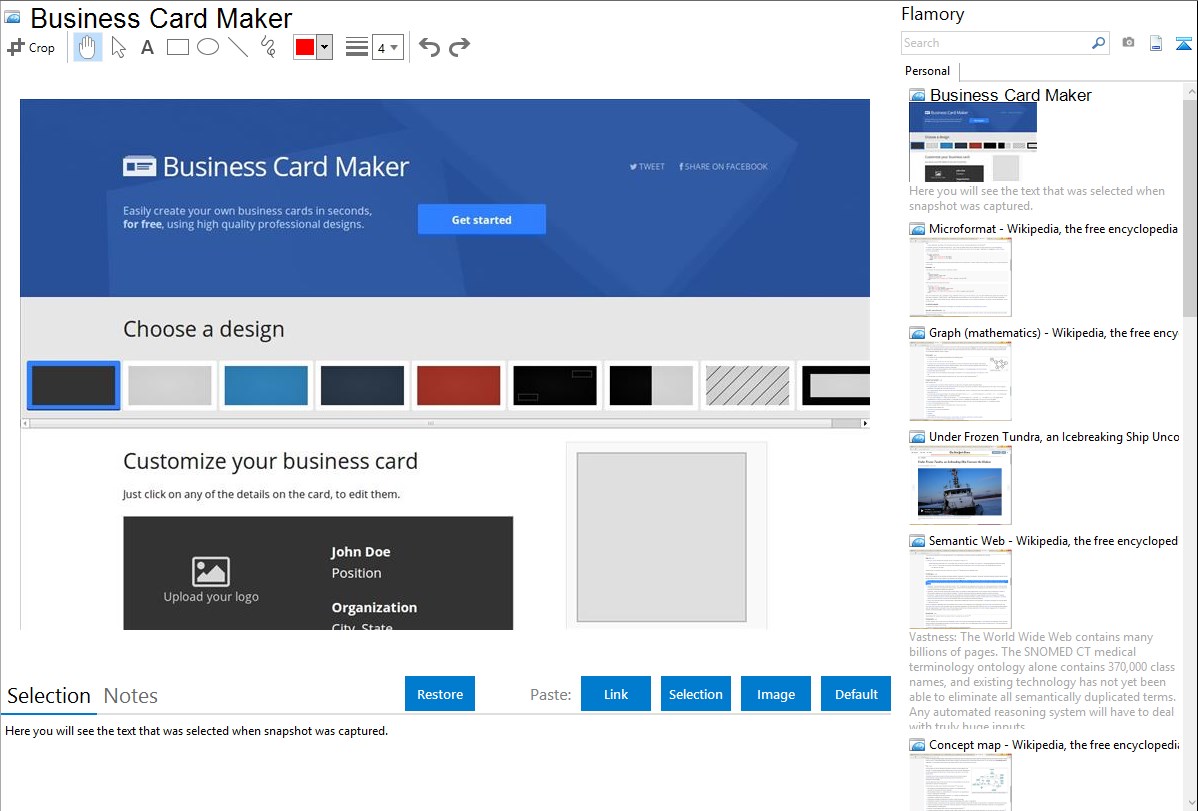1198x811 pixels.
Task: Switch to the Selection tab
Action: coord(49,696)
